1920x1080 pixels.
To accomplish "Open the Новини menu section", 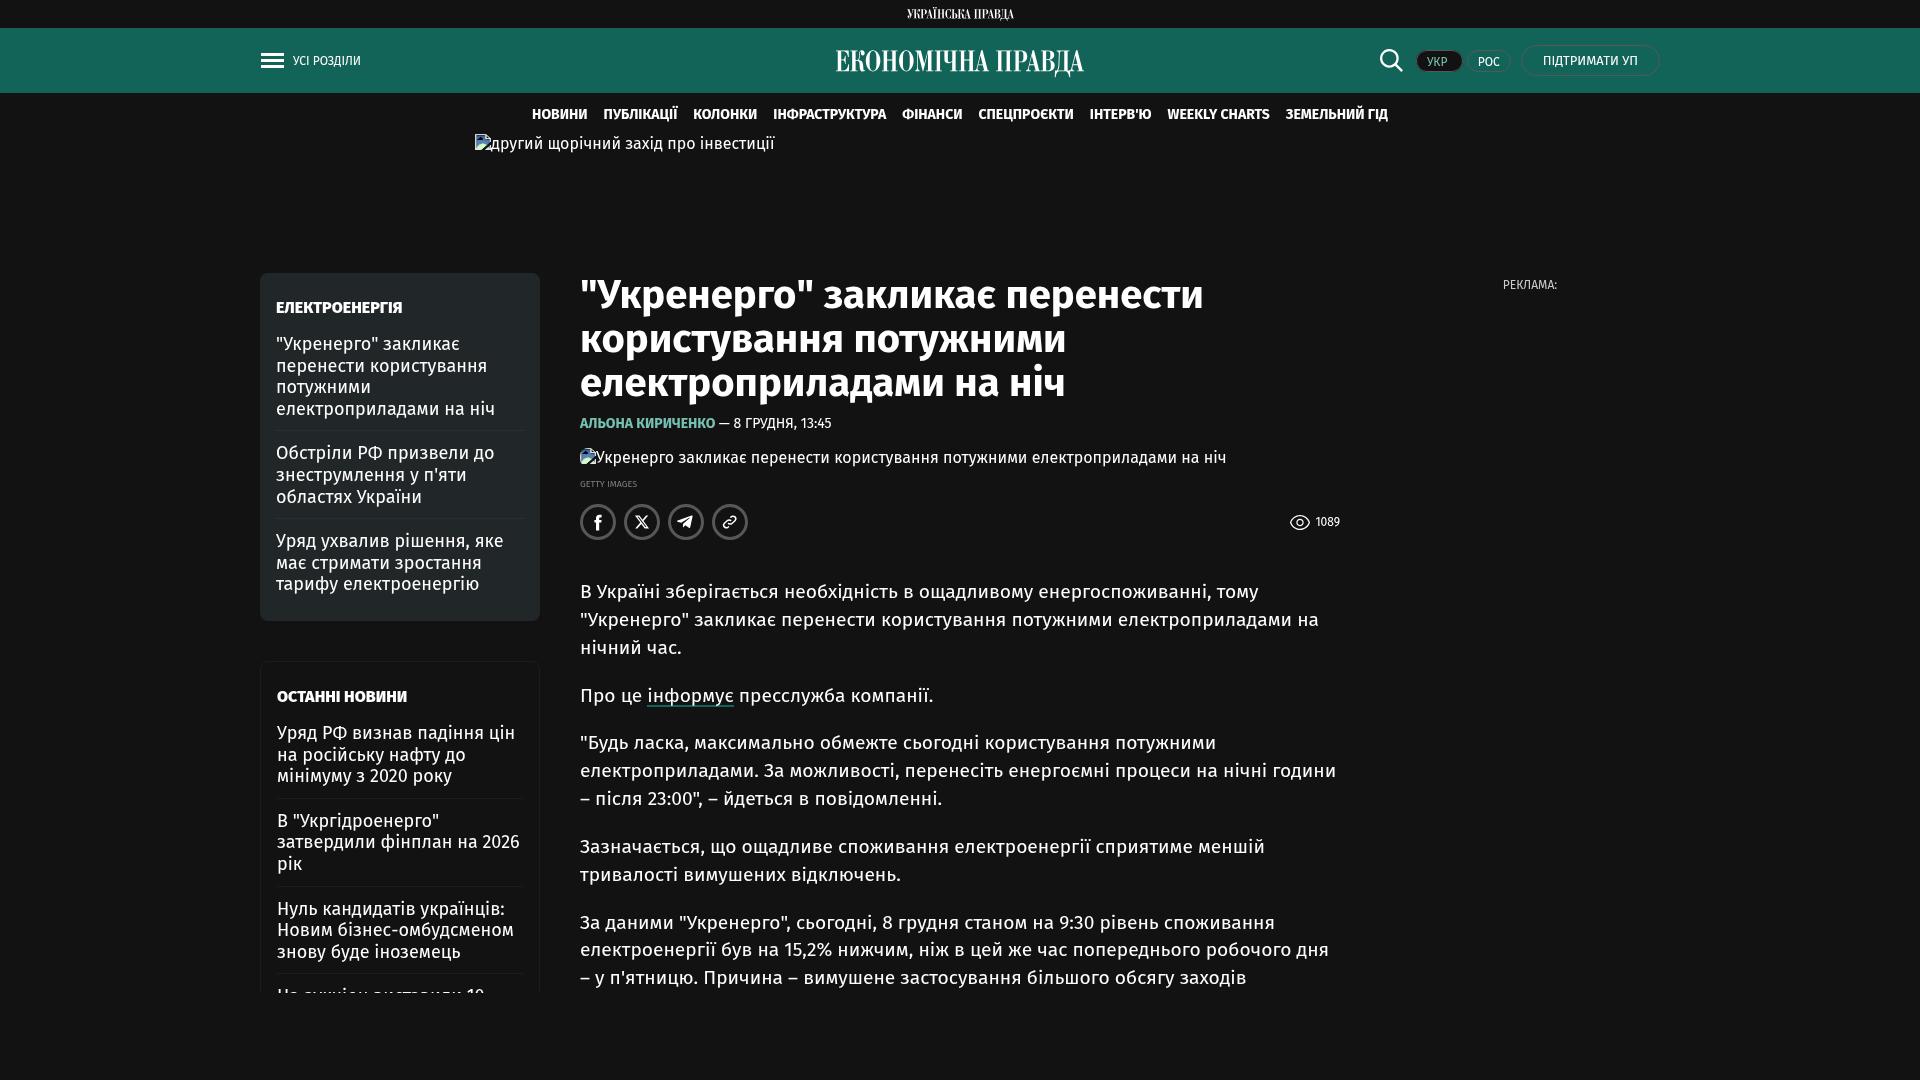I will [559, 115].
